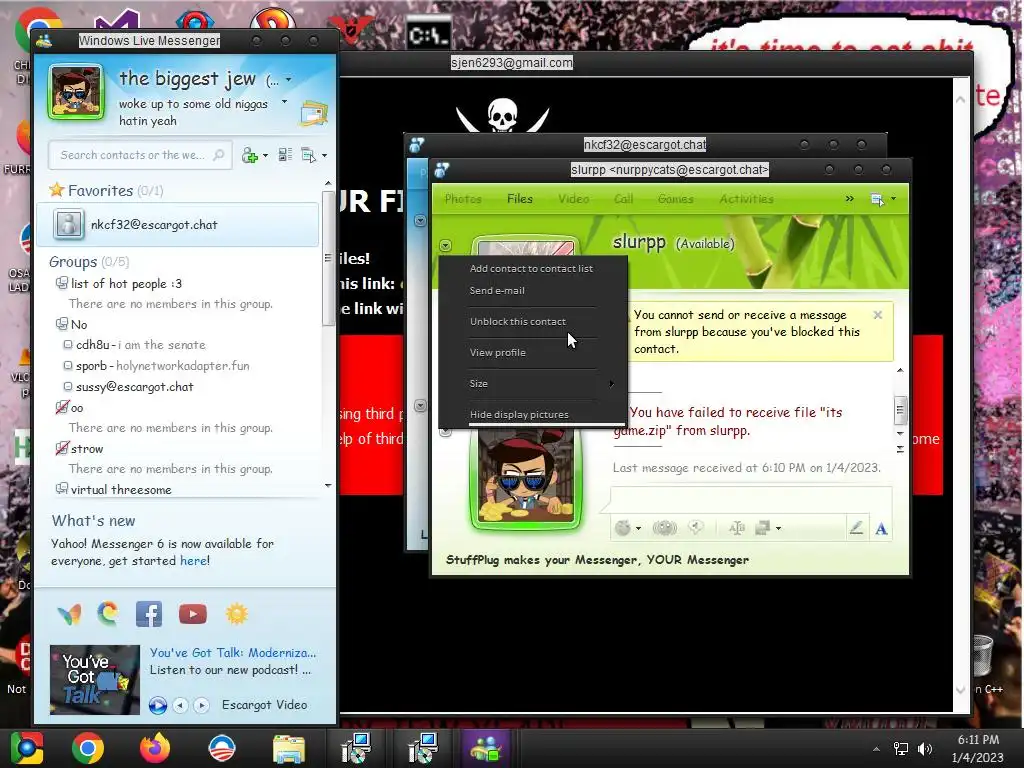Open the personal message dropdown arrow

(x=284, y=102)
